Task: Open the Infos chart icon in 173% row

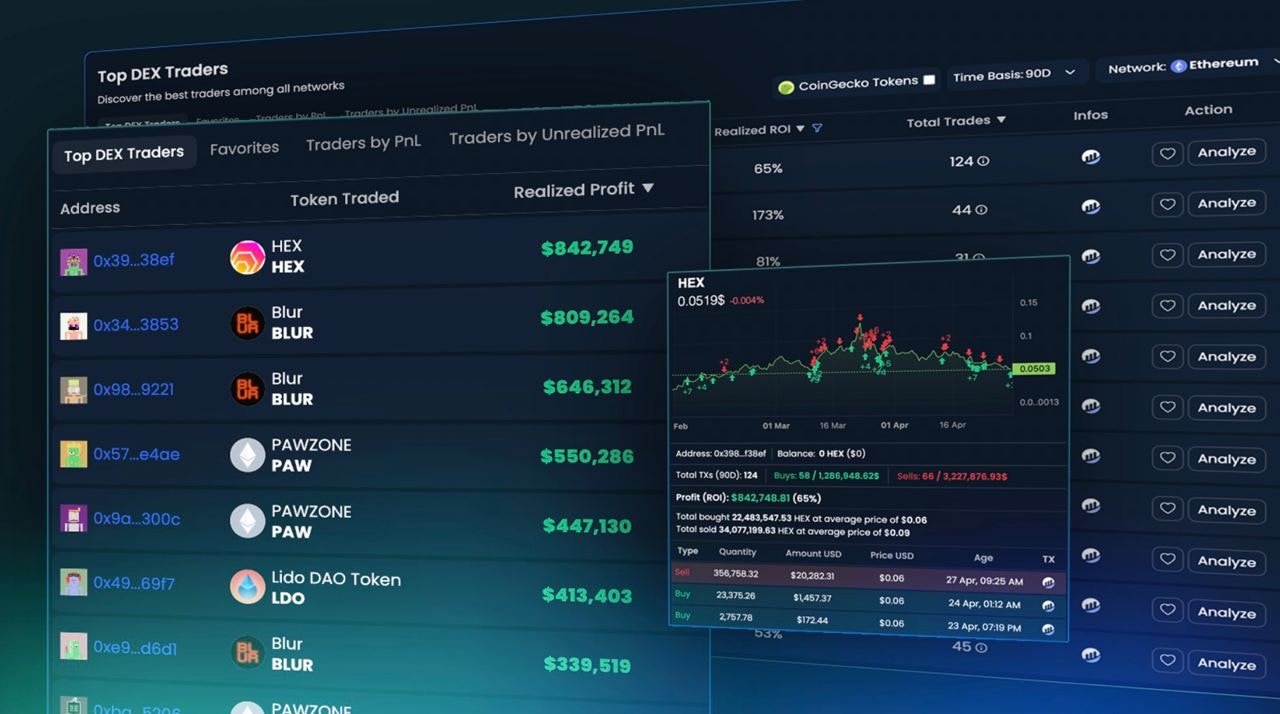Action: 1091,207
